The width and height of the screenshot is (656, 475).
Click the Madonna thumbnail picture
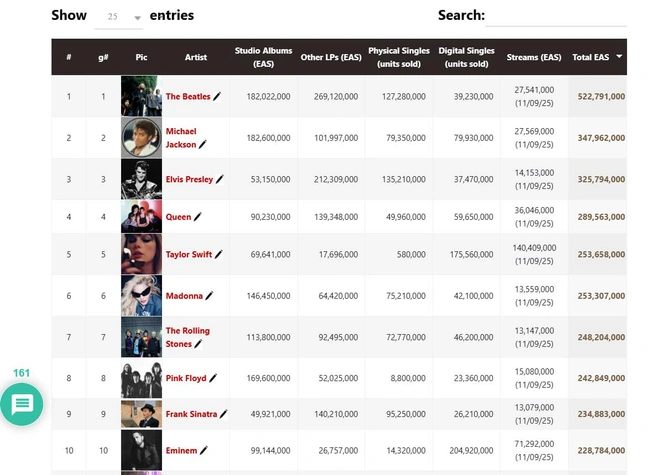pos(141,296)
